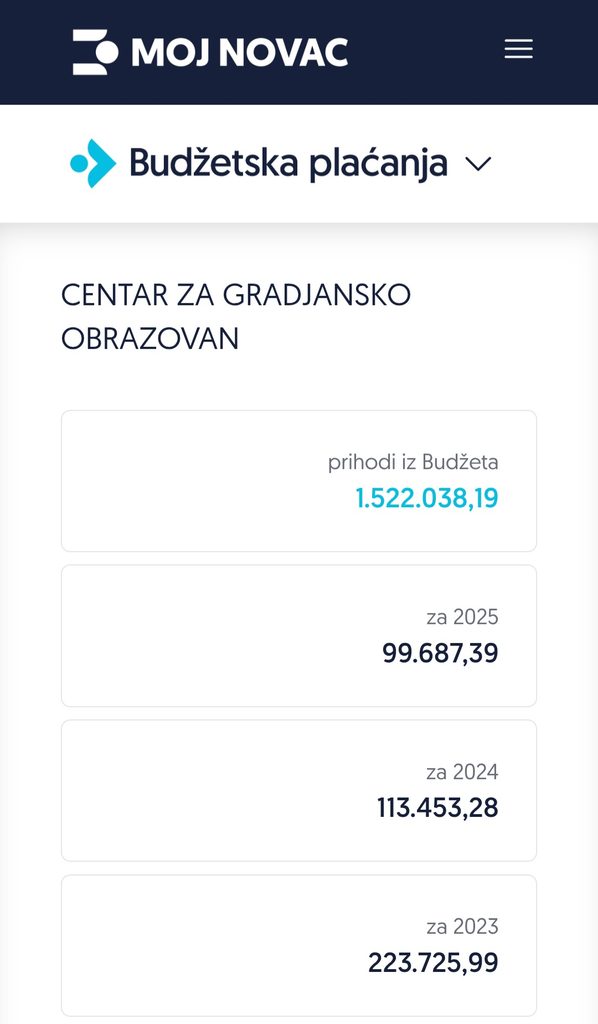Image resolution: width=598 pixels, height=1024 pixels.
Task: Select the teal total 1.522.038,19
Action: click(426, 498)
